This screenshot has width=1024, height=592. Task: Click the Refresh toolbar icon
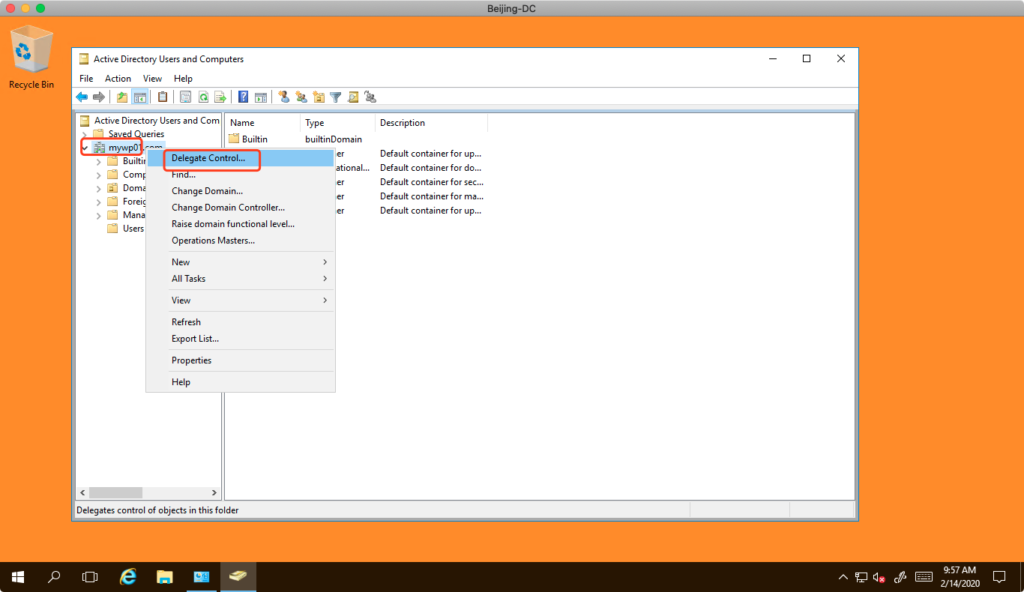[x=203, y=97]
